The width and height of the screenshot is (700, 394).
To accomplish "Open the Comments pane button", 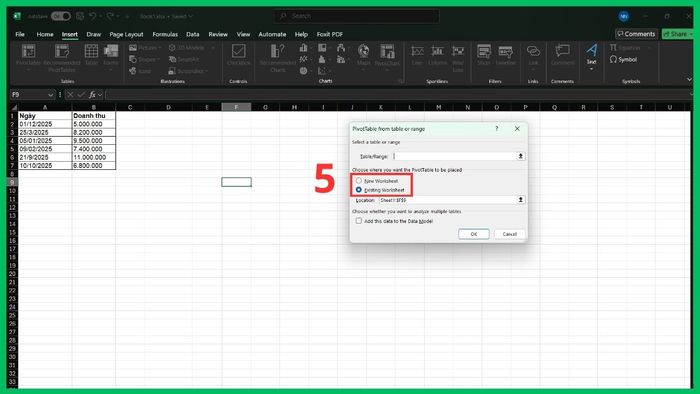I will tap(636, 34).
